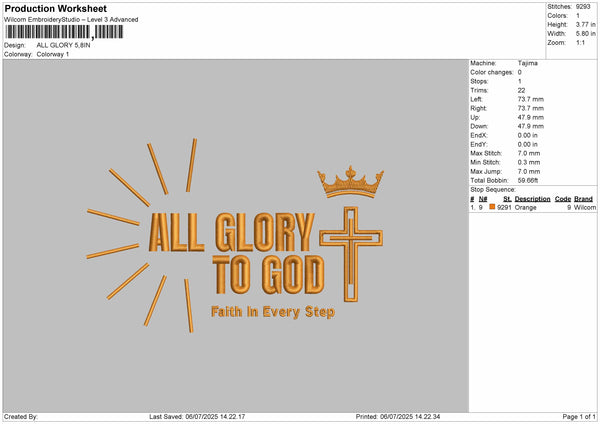The image size is (600, 424).
Task: Click the TO GOD embroidered text
Action: (x=268, y=274)
